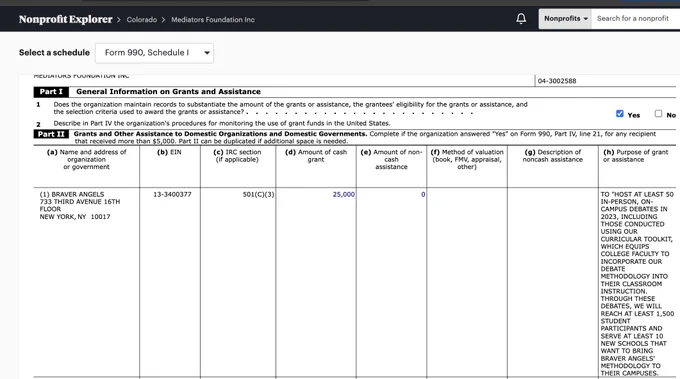Select the non-cash assistance value 0
This screenshot has width=680, height=379.
pyautogui.click(x=423, y=194)
